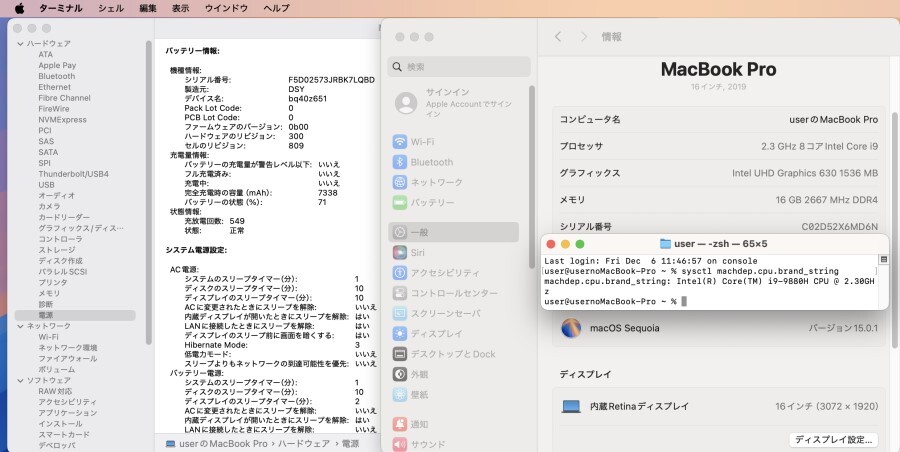This screenshot has width=900, height=452.
Task: Select Wi-Fi in System Information network list
Action: (48, 337)
